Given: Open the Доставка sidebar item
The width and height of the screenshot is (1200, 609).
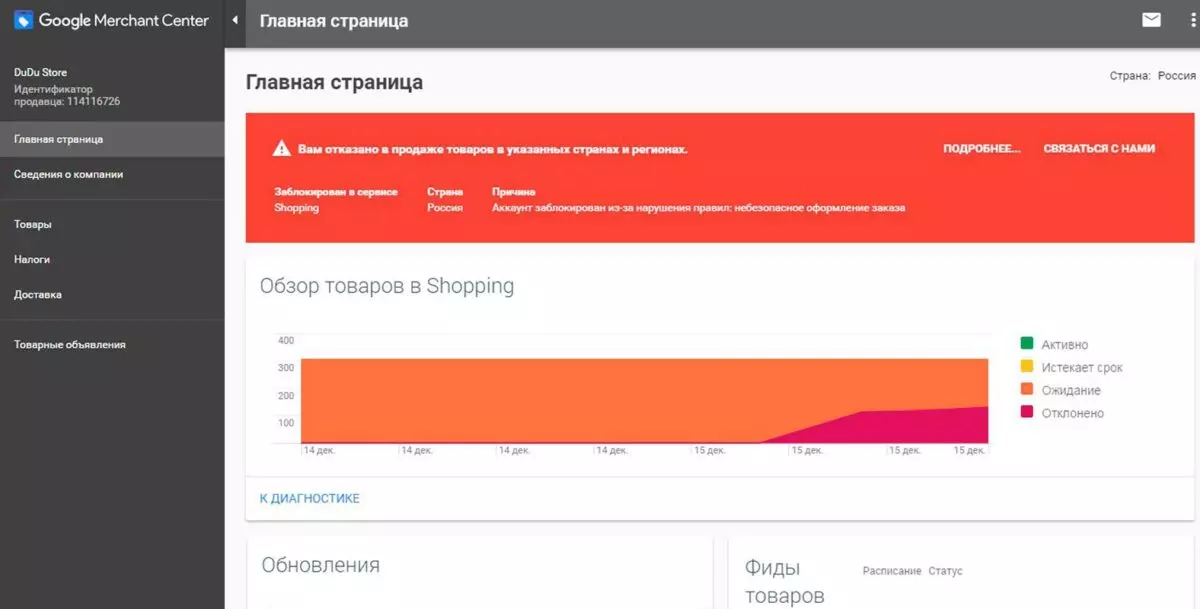Looking at the screenshot, I should [112, 295].
